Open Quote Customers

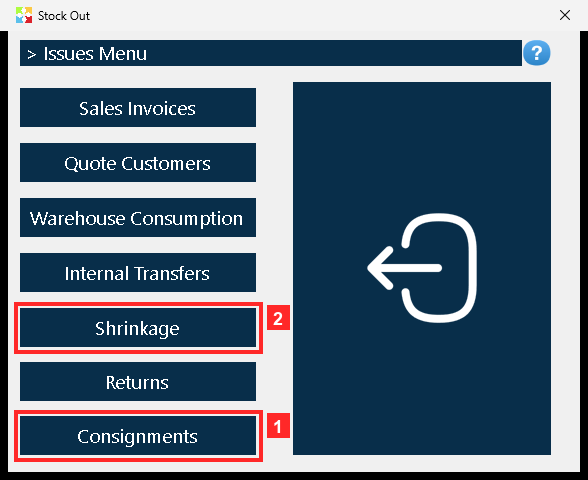138,162
